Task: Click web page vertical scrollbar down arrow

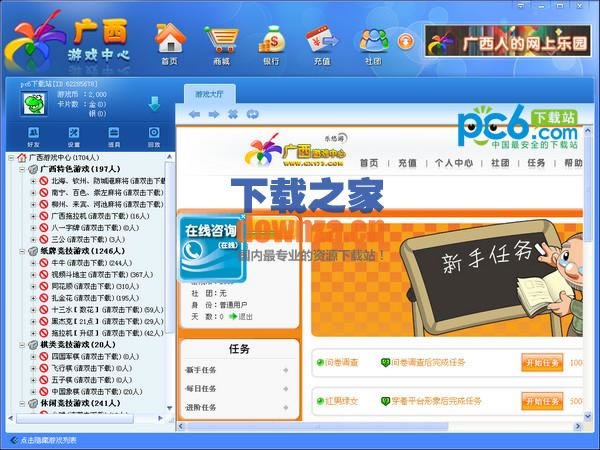Action: [588, 416]
